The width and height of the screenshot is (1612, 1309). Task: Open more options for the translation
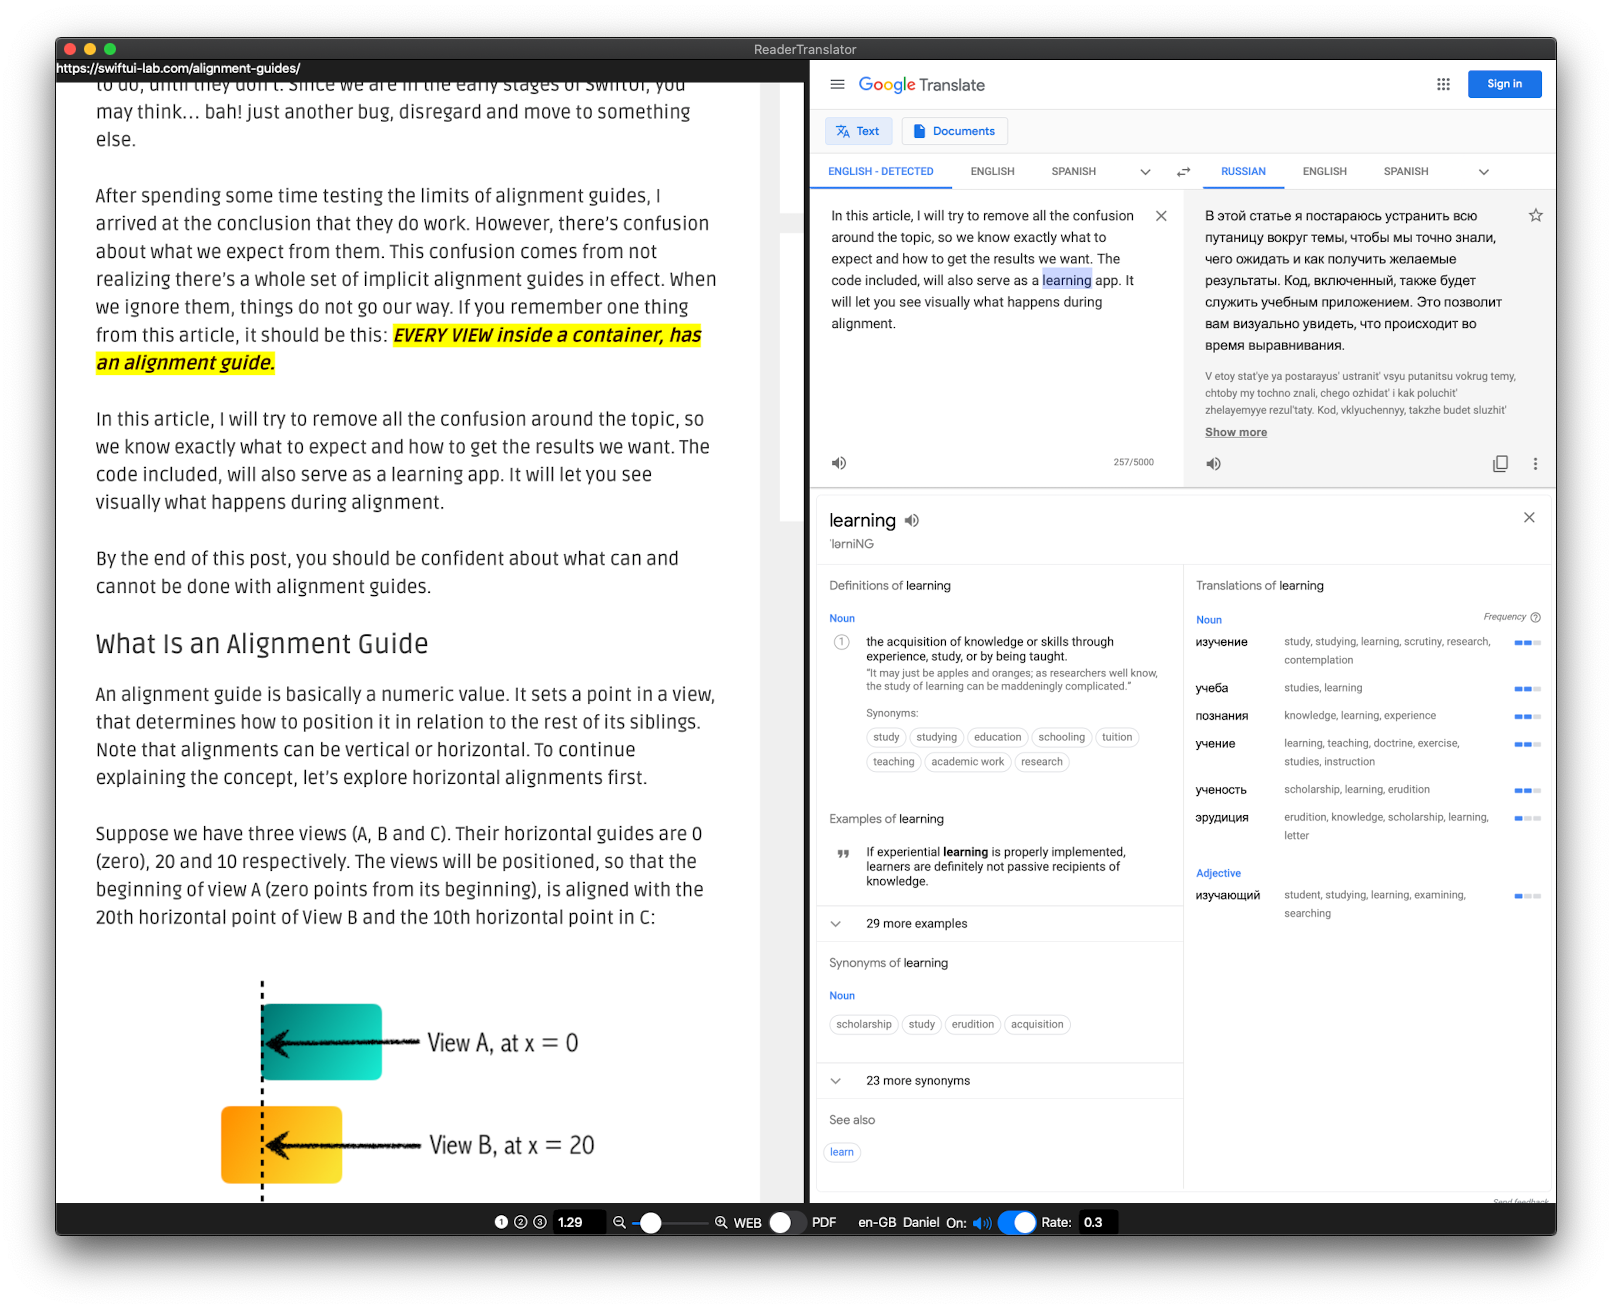1535,463
